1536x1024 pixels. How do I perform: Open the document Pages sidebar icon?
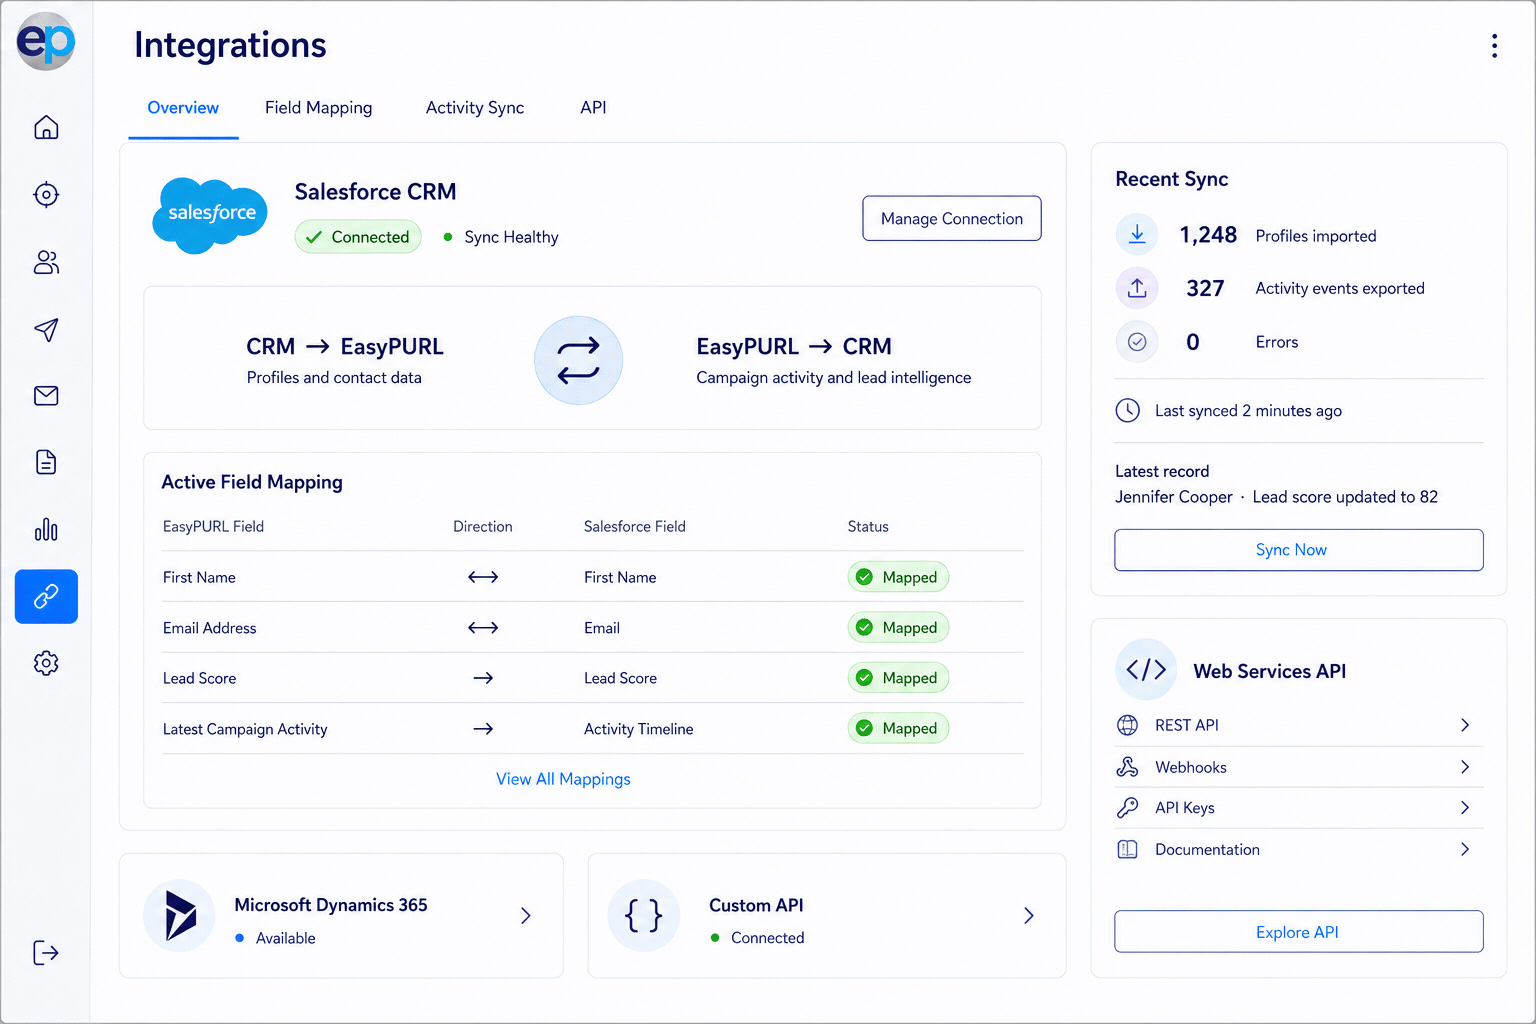click(46, 462)
